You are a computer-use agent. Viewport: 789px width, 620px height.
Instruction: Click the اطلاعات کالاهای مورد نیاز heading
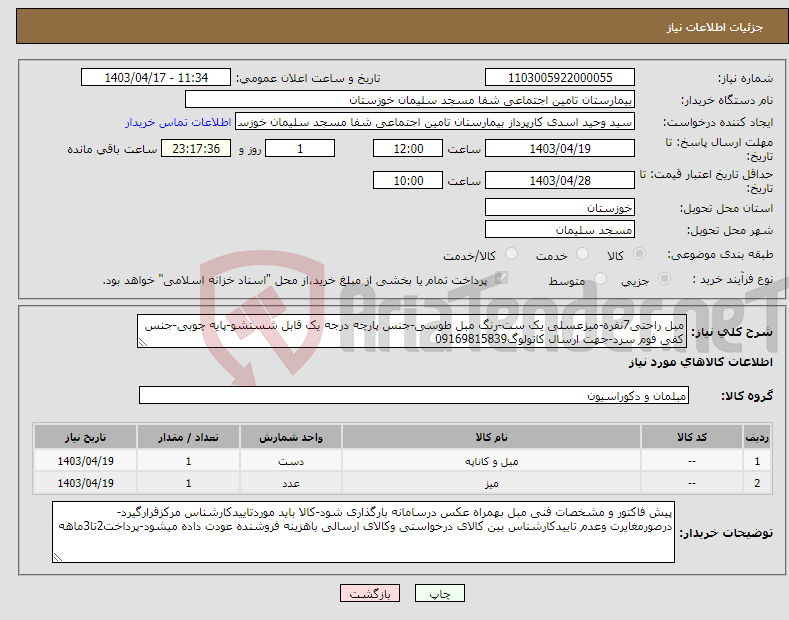click(700, 362)
